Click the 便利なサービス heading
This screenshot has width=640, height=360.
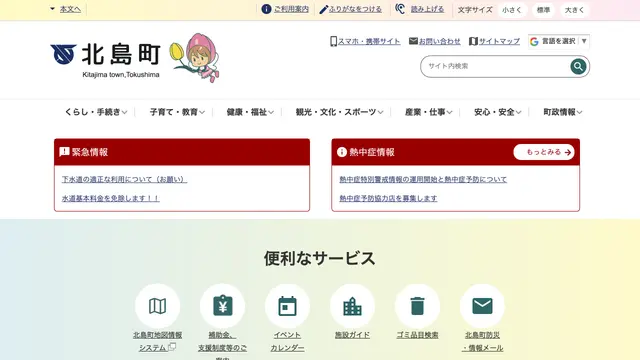pyautogui.click(x=320, y=258)
